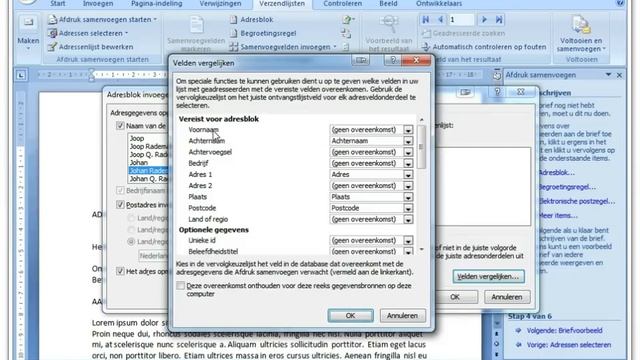Open Adres 1 field dropdown

[408, 175]
